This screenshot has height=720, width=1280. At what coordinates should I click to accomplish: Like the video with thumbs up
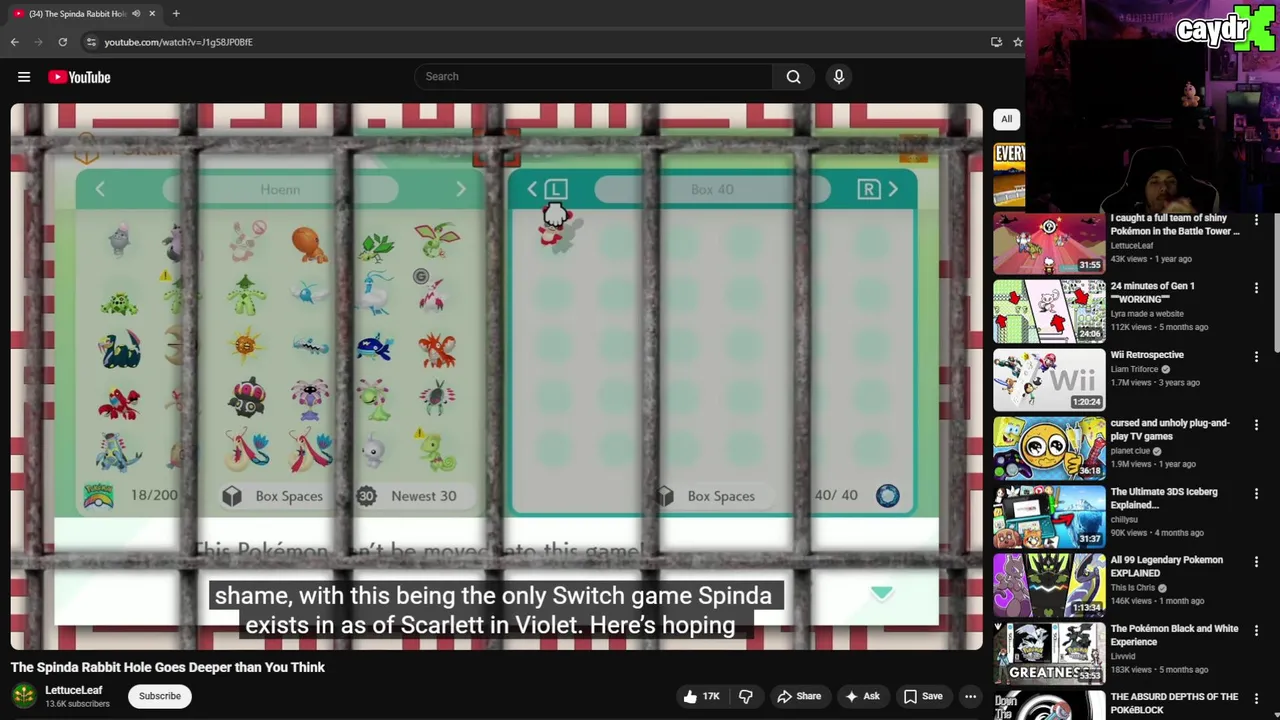[x=701, y=696]
